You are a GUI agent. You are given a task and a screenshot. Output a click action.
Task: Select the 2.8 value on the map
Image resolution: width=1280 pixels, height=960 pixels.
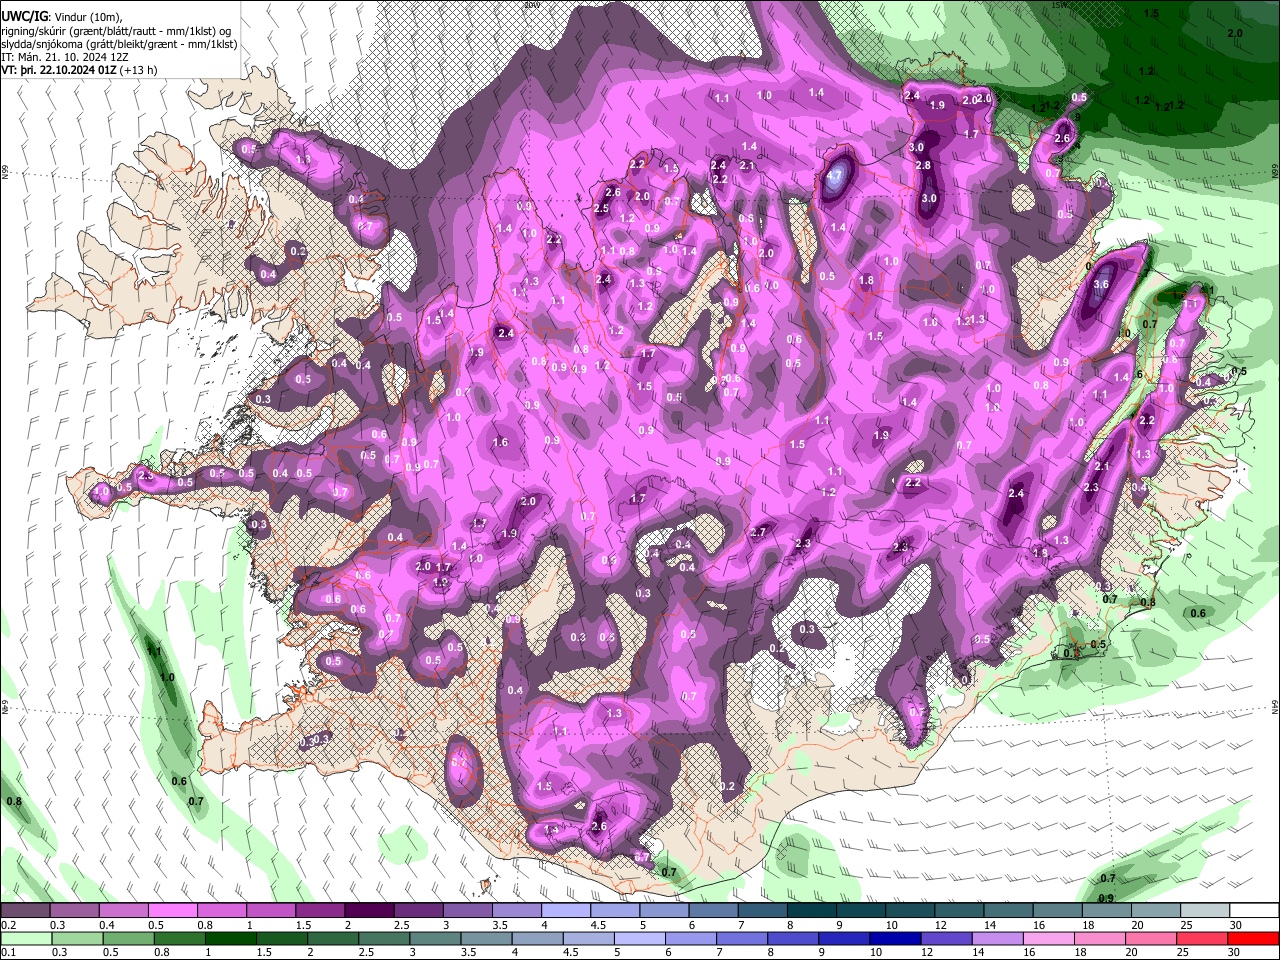click(923, 165)
